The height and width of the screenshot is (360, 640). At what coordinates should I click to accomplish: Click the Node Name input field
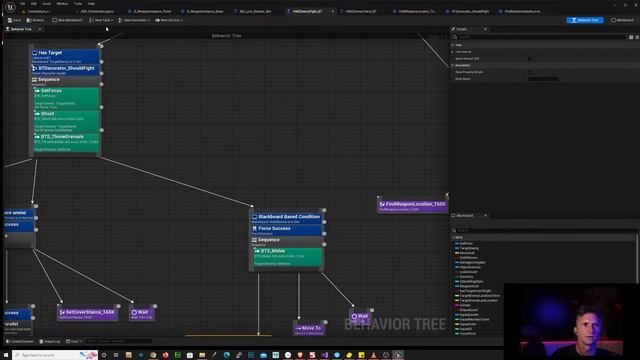click(x=543, y=79)
